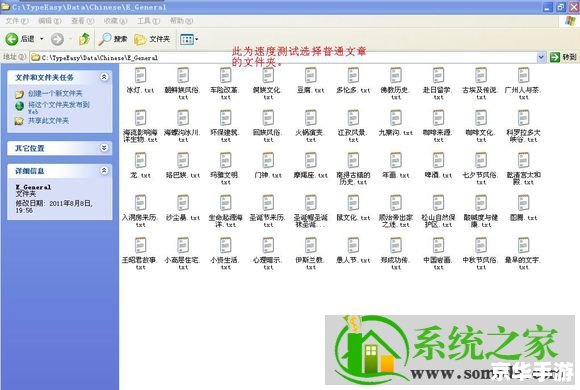The height and width of the screenshot is (390, 580).
Task: Open the 工具 menu
Action: pos(148,21)
